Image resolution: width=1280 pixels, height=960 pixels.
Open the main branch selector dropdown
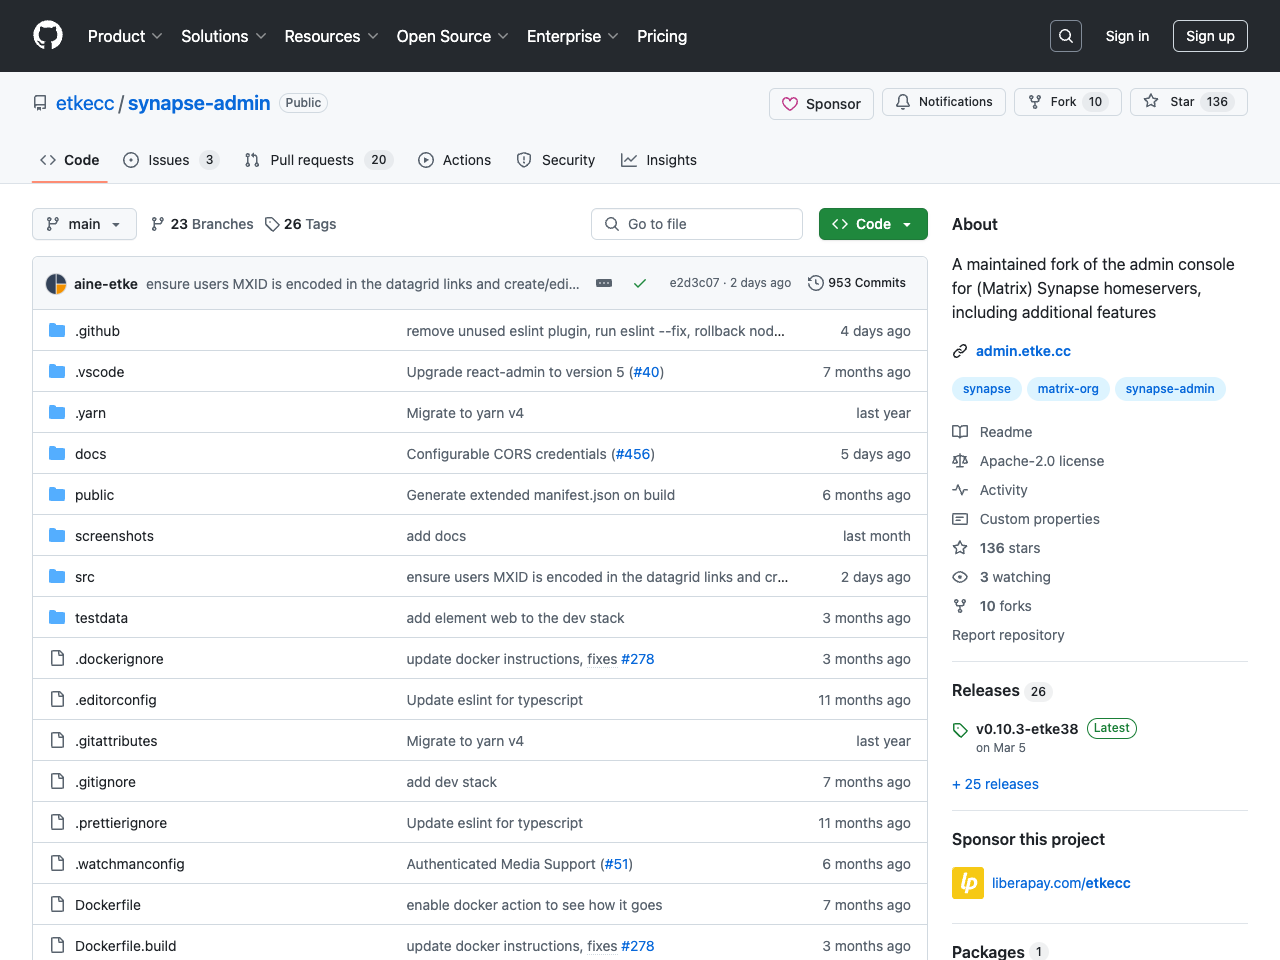[x=84, y=224]
